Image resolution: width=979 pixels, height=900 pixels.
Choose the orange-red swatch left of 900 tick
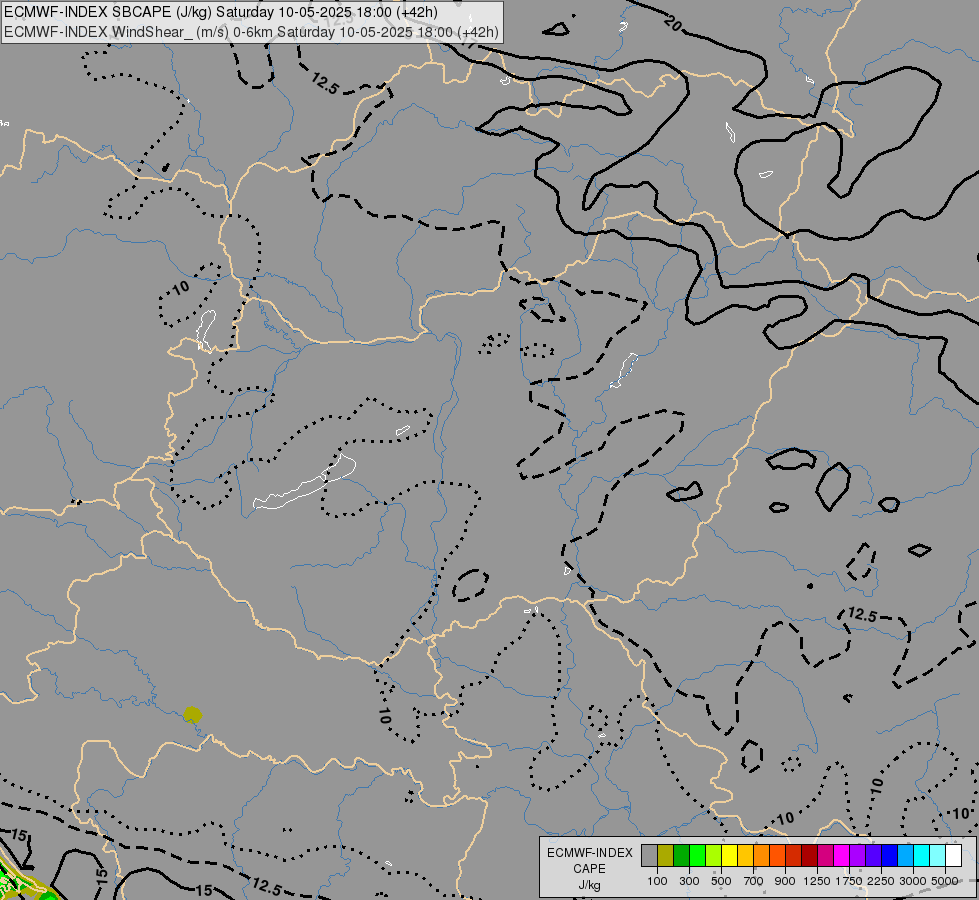(777, 856)
